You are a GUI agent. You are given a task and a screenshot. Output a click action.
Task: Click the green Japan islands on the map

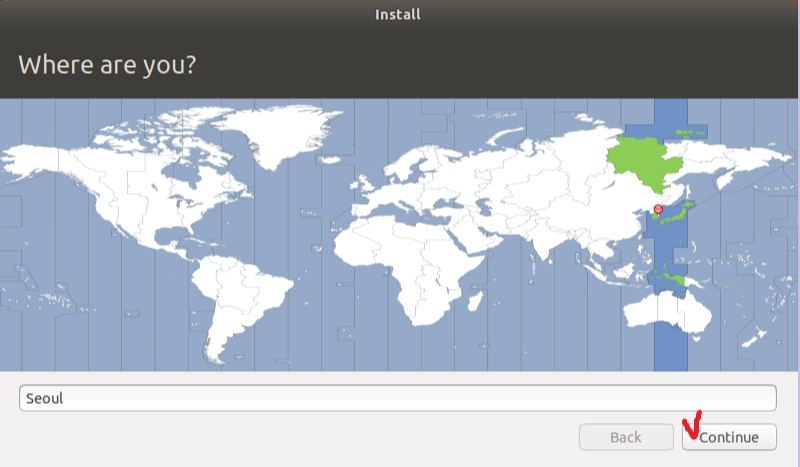[x=678, y=214]
